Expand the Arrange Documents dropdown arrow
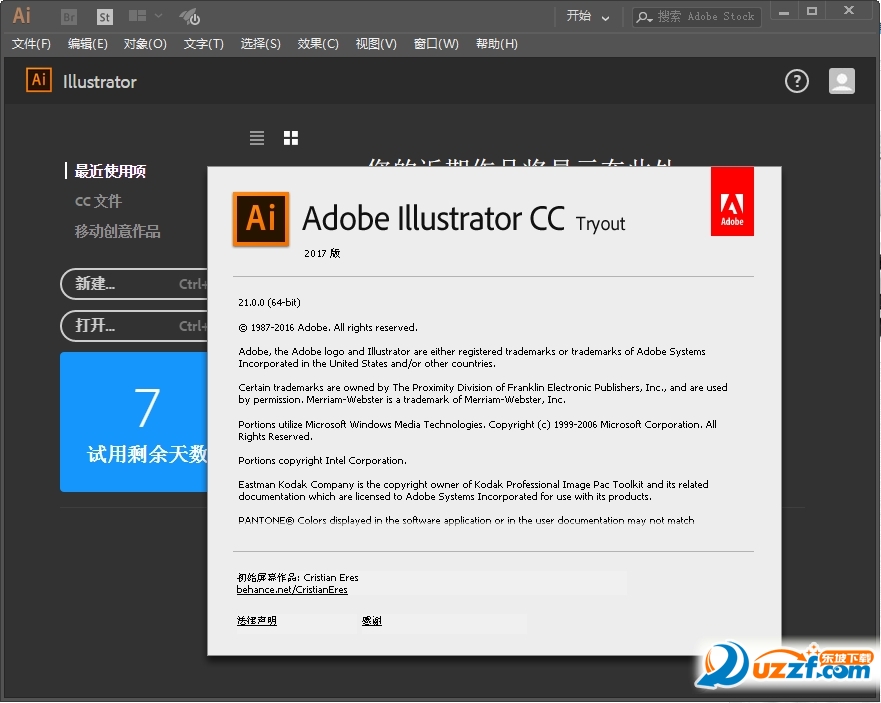 157,15
